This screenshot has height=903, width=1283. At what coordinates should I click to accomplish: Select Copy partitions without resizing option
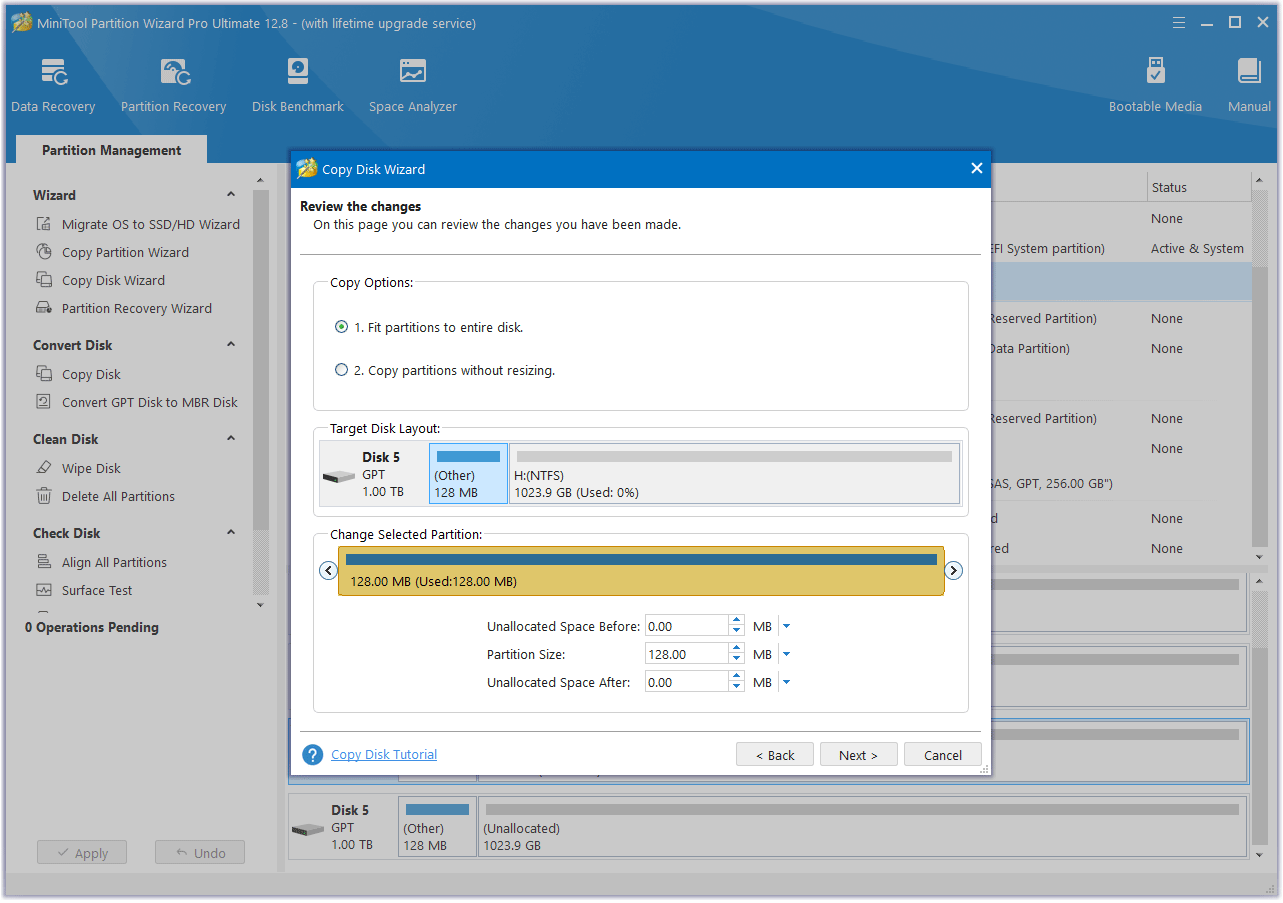[445, 370]
